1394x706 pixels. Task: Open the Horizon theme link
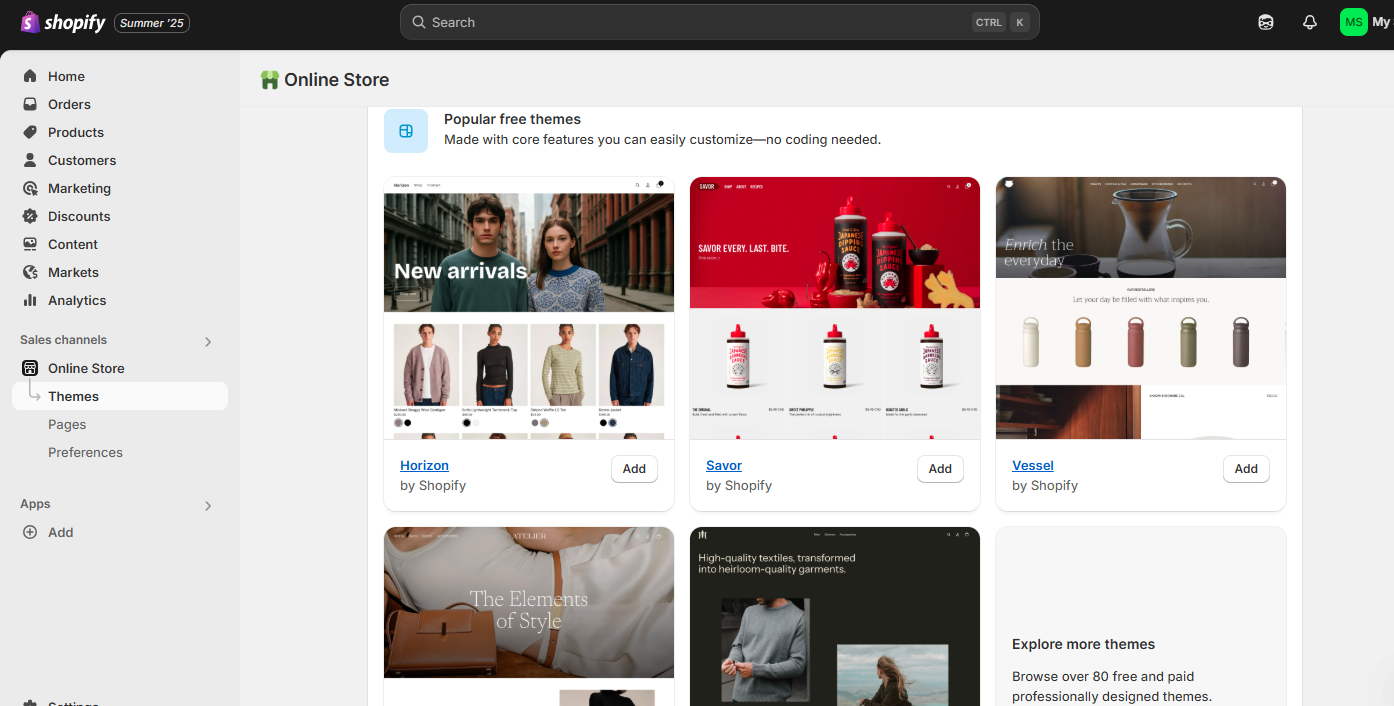[x=424, y=465]
